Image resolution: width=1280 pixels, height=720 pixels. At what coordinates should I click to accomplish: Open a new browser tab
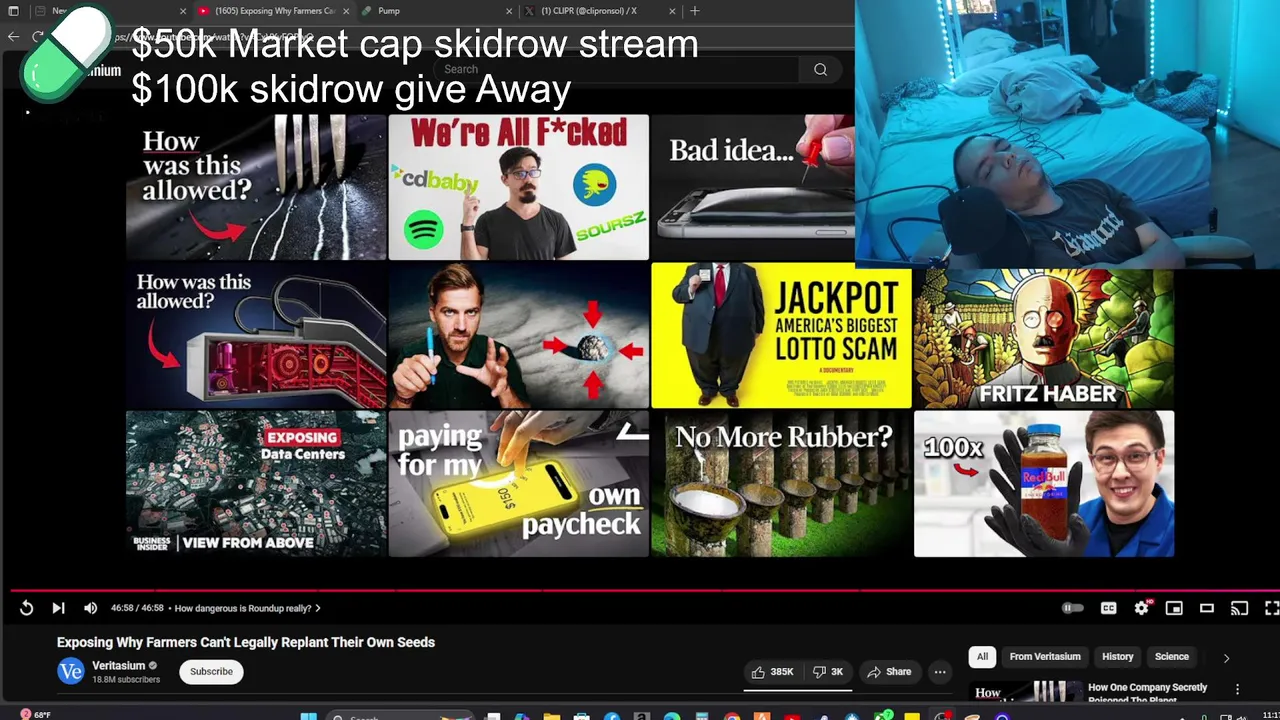click(x=695, y=11)
